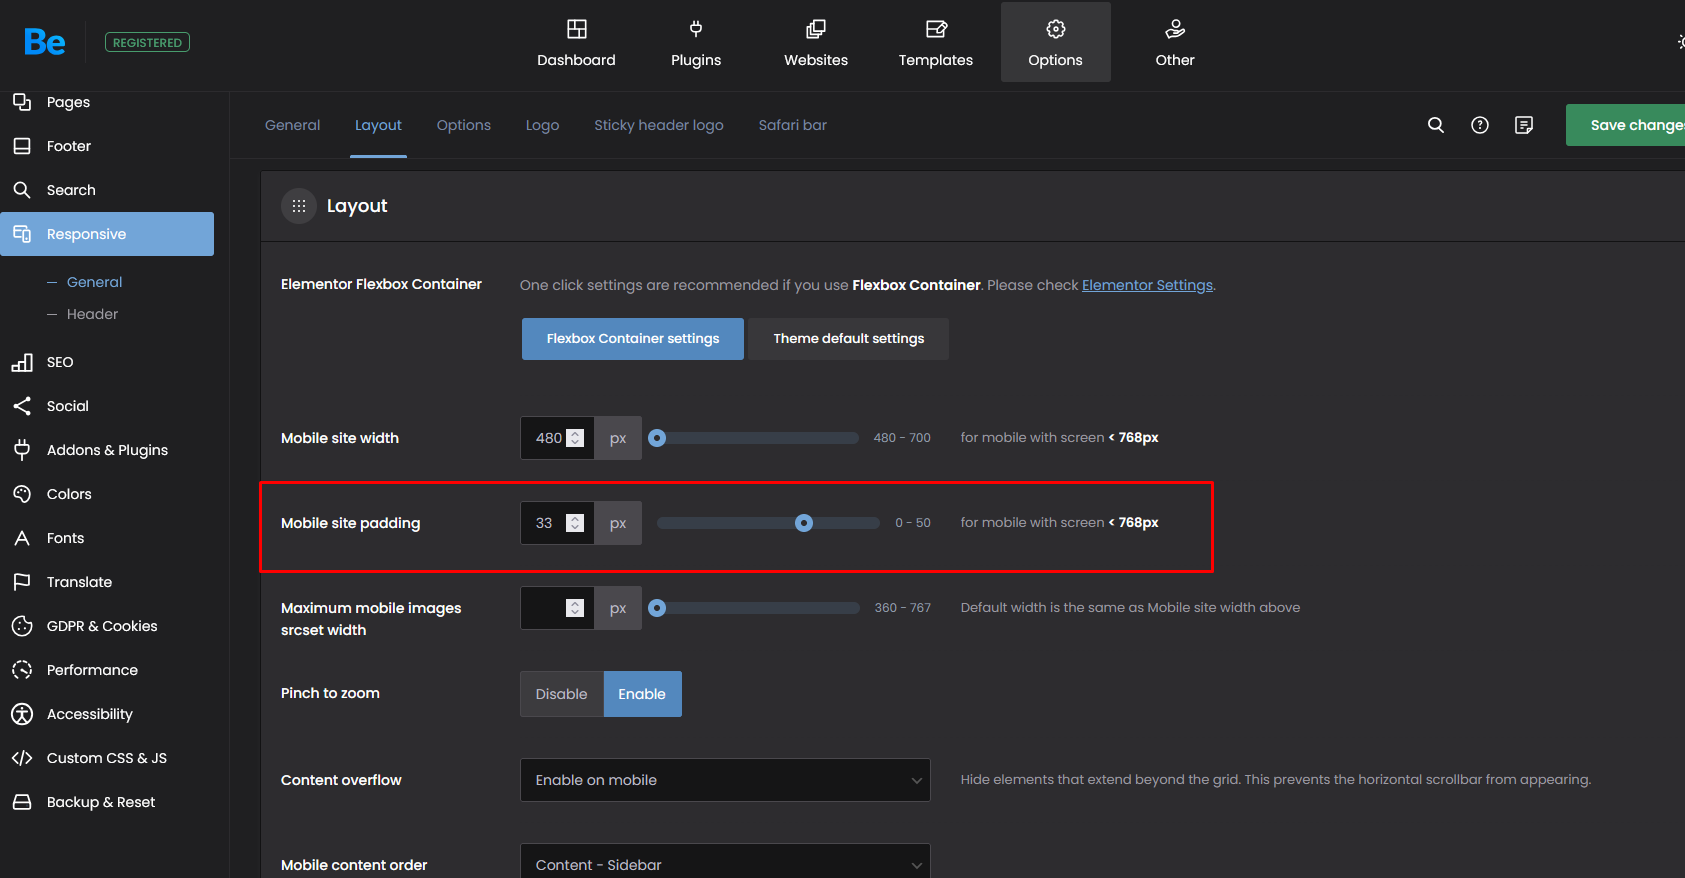Open the Websites icon in top navigation
The width and height of the screenshot is (1685, 878).
coord(816,29)
